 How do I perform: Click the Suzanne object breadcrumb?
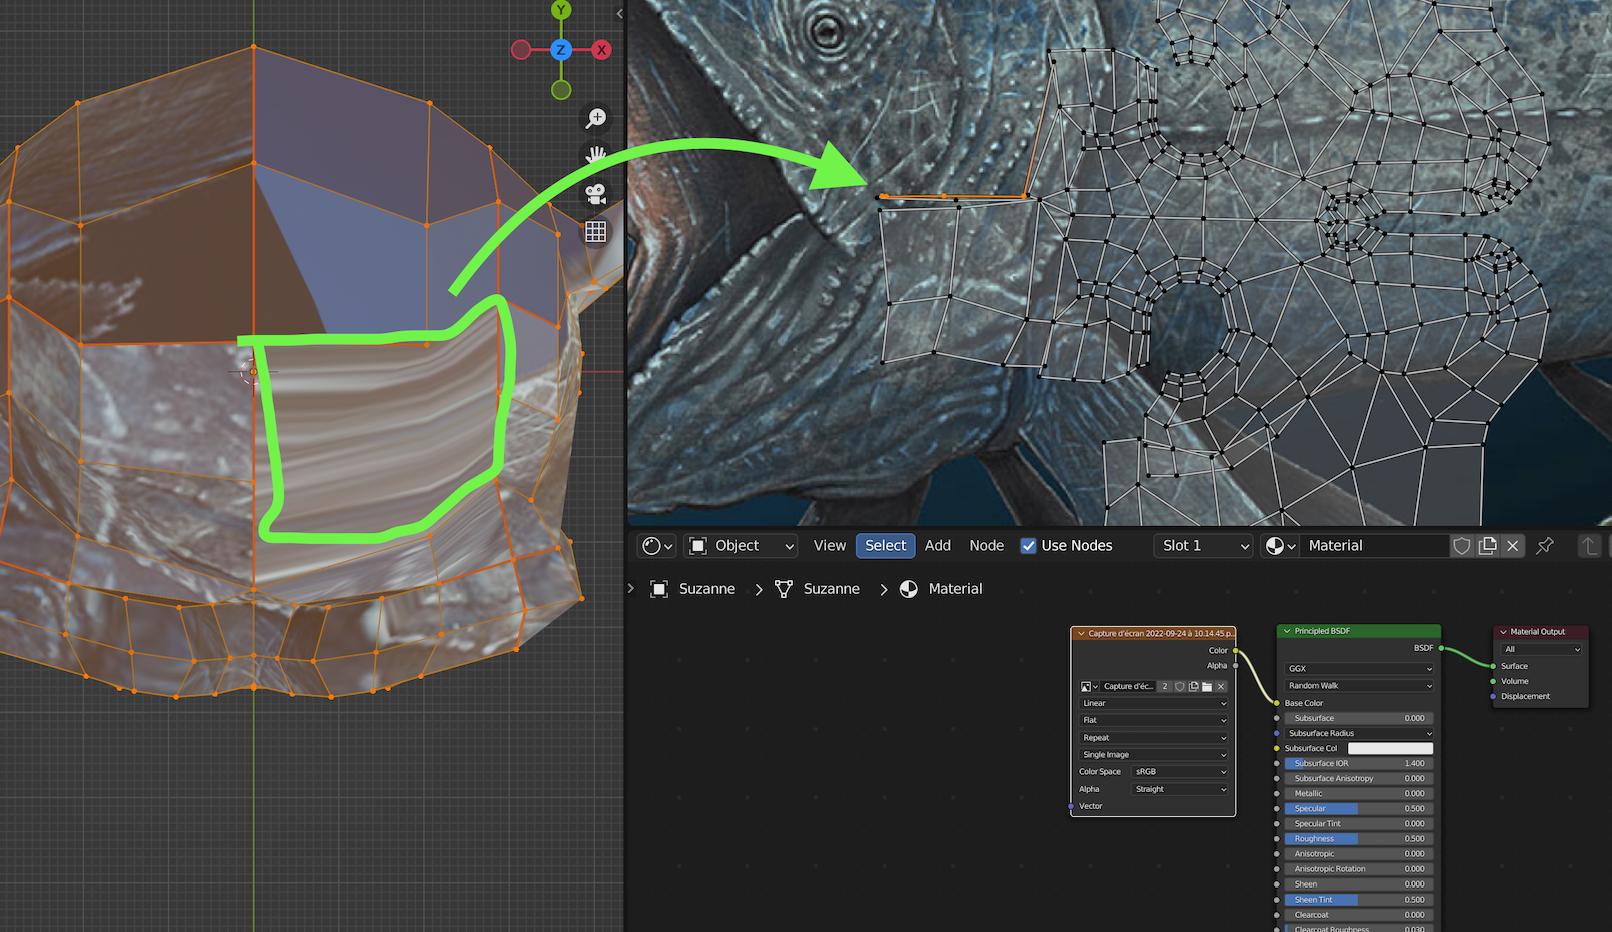tap(693, 589)
